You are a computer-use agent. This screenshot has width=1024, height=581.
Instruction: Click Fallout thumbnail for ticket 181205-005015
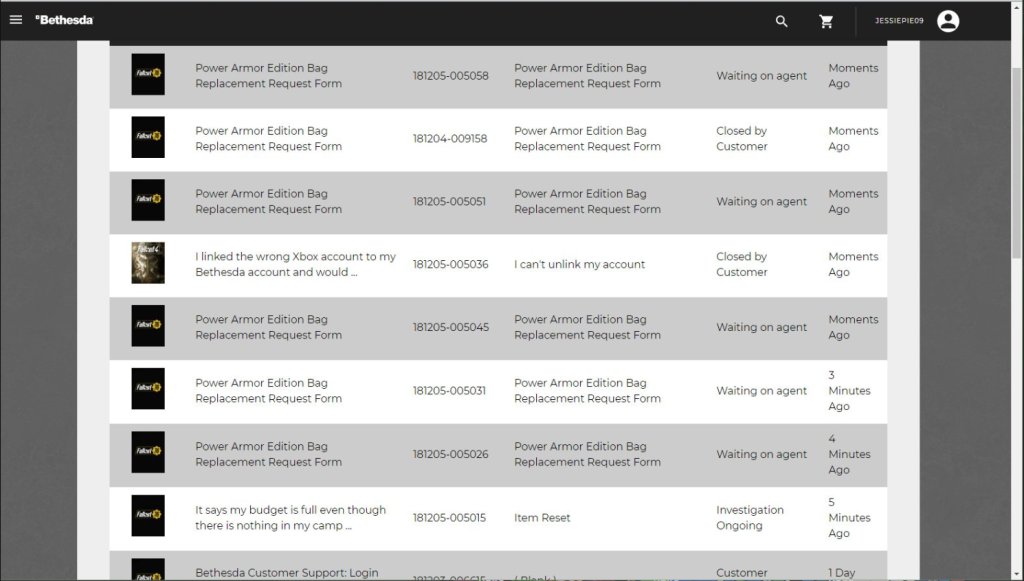(x=148, y=515)
